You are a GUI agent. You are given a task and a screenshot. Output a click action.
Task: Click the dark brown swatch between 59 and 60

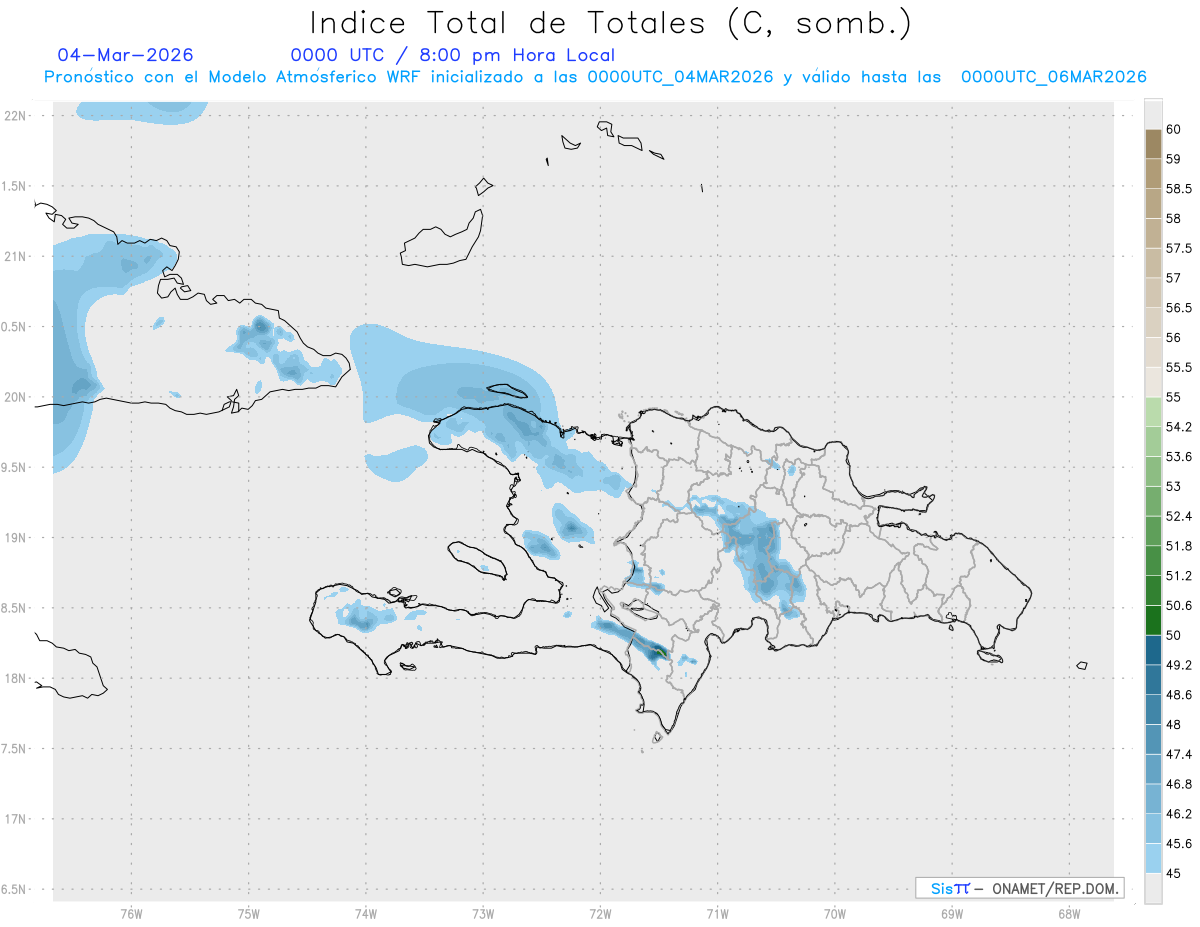point(1153,144)
